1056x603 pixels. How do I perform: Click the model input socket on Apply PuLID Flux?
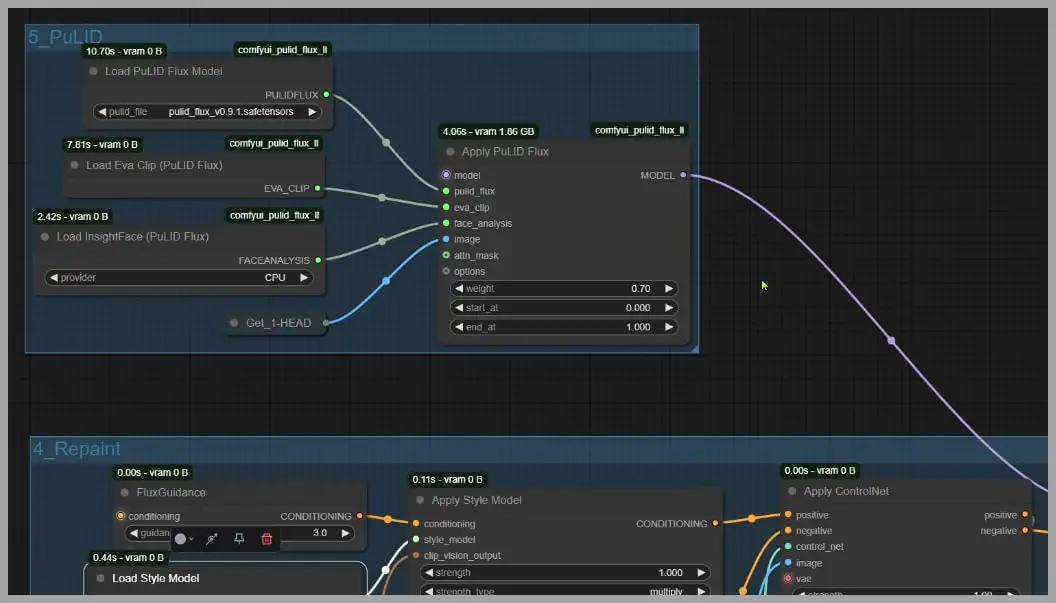pyautogui.click(x=446, y=175)
